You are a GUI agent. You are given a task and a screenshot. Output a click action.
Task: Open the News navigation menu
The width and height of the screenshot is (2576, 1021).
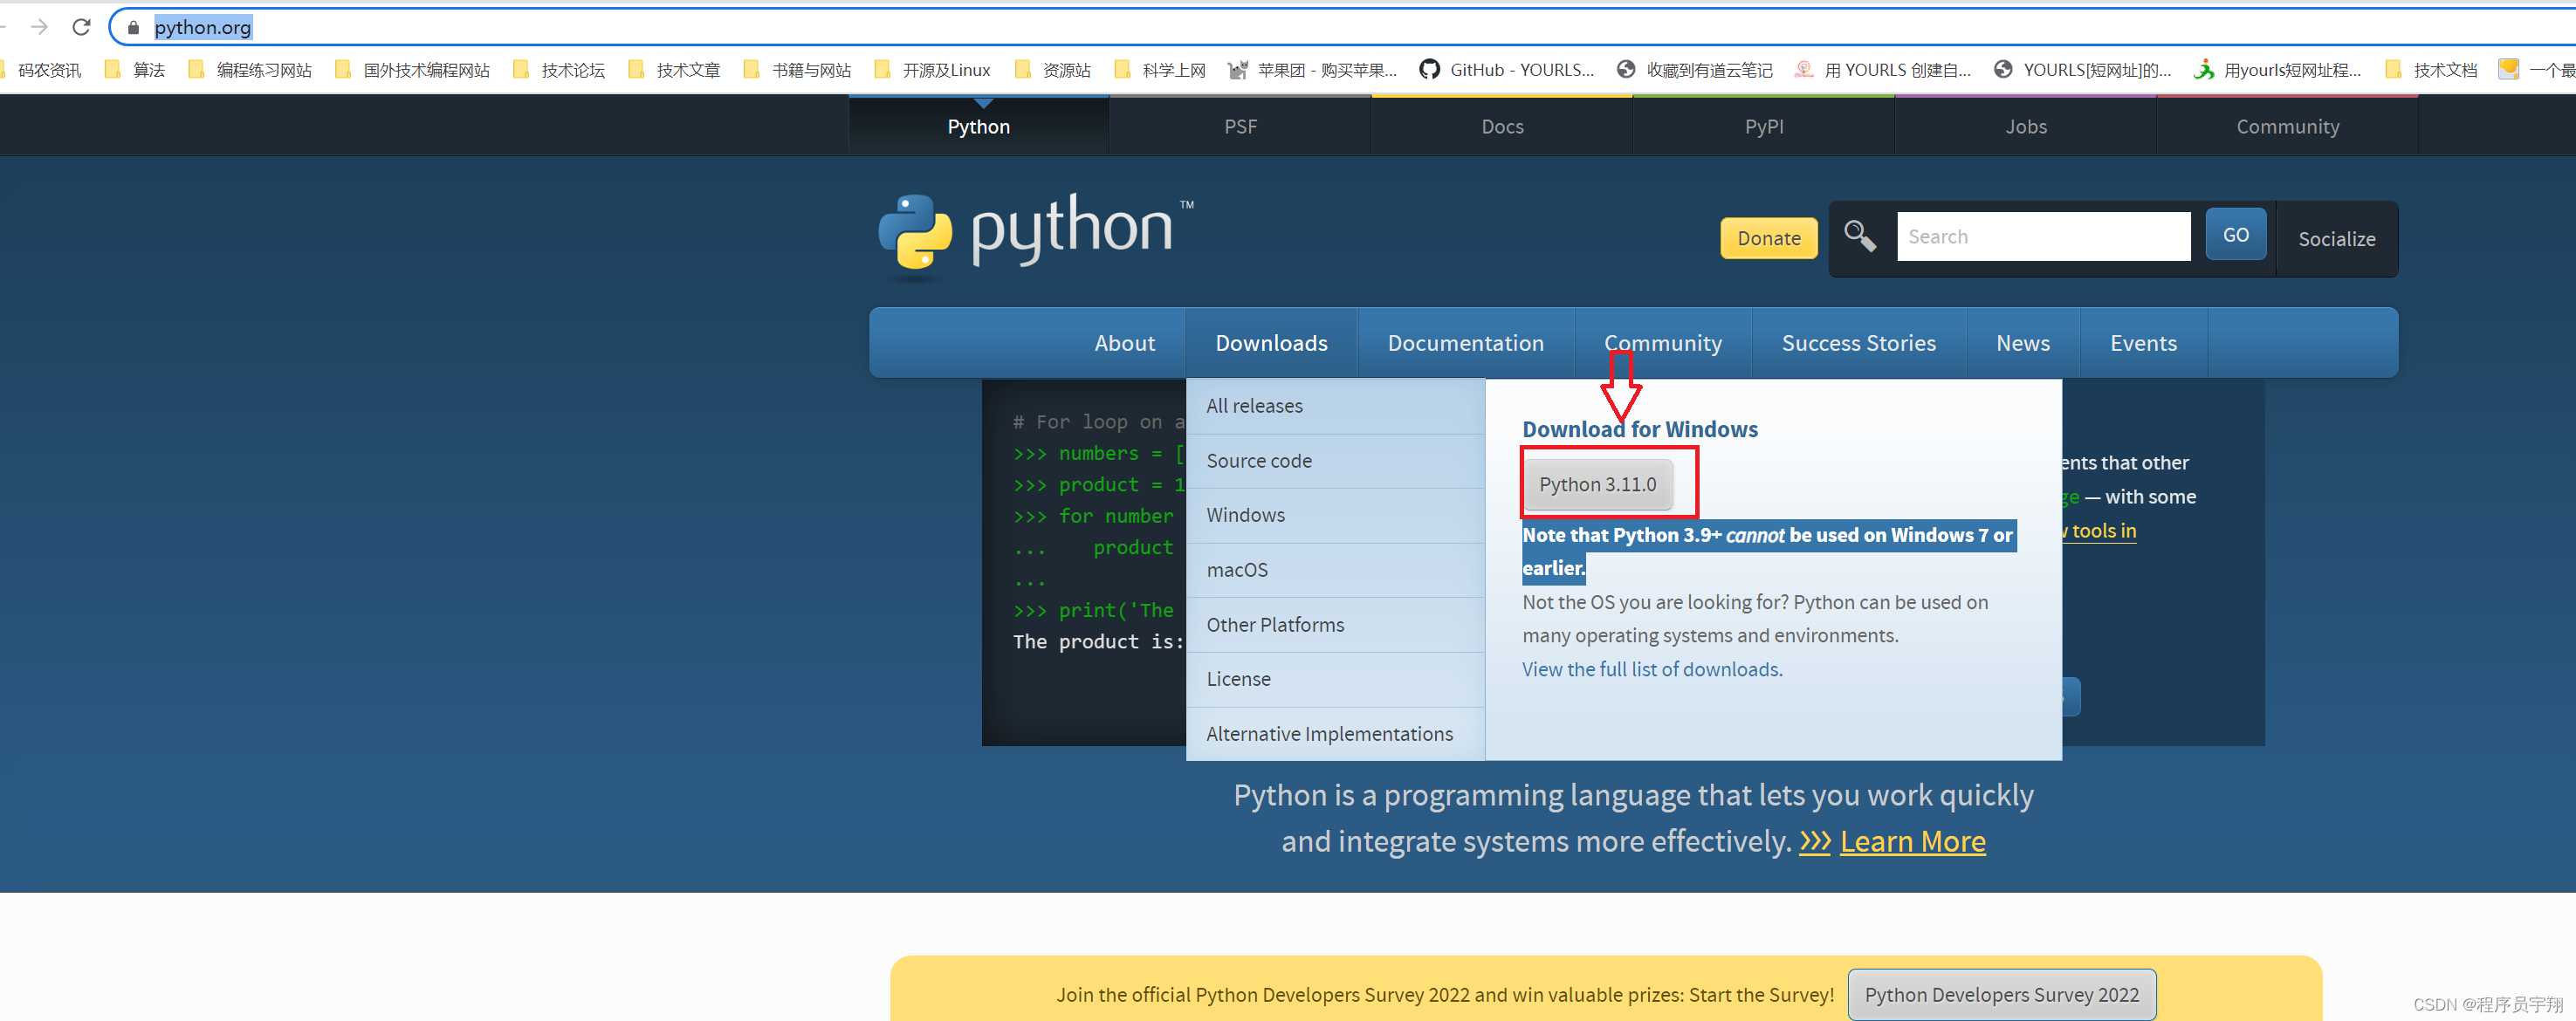[2022, 343]
